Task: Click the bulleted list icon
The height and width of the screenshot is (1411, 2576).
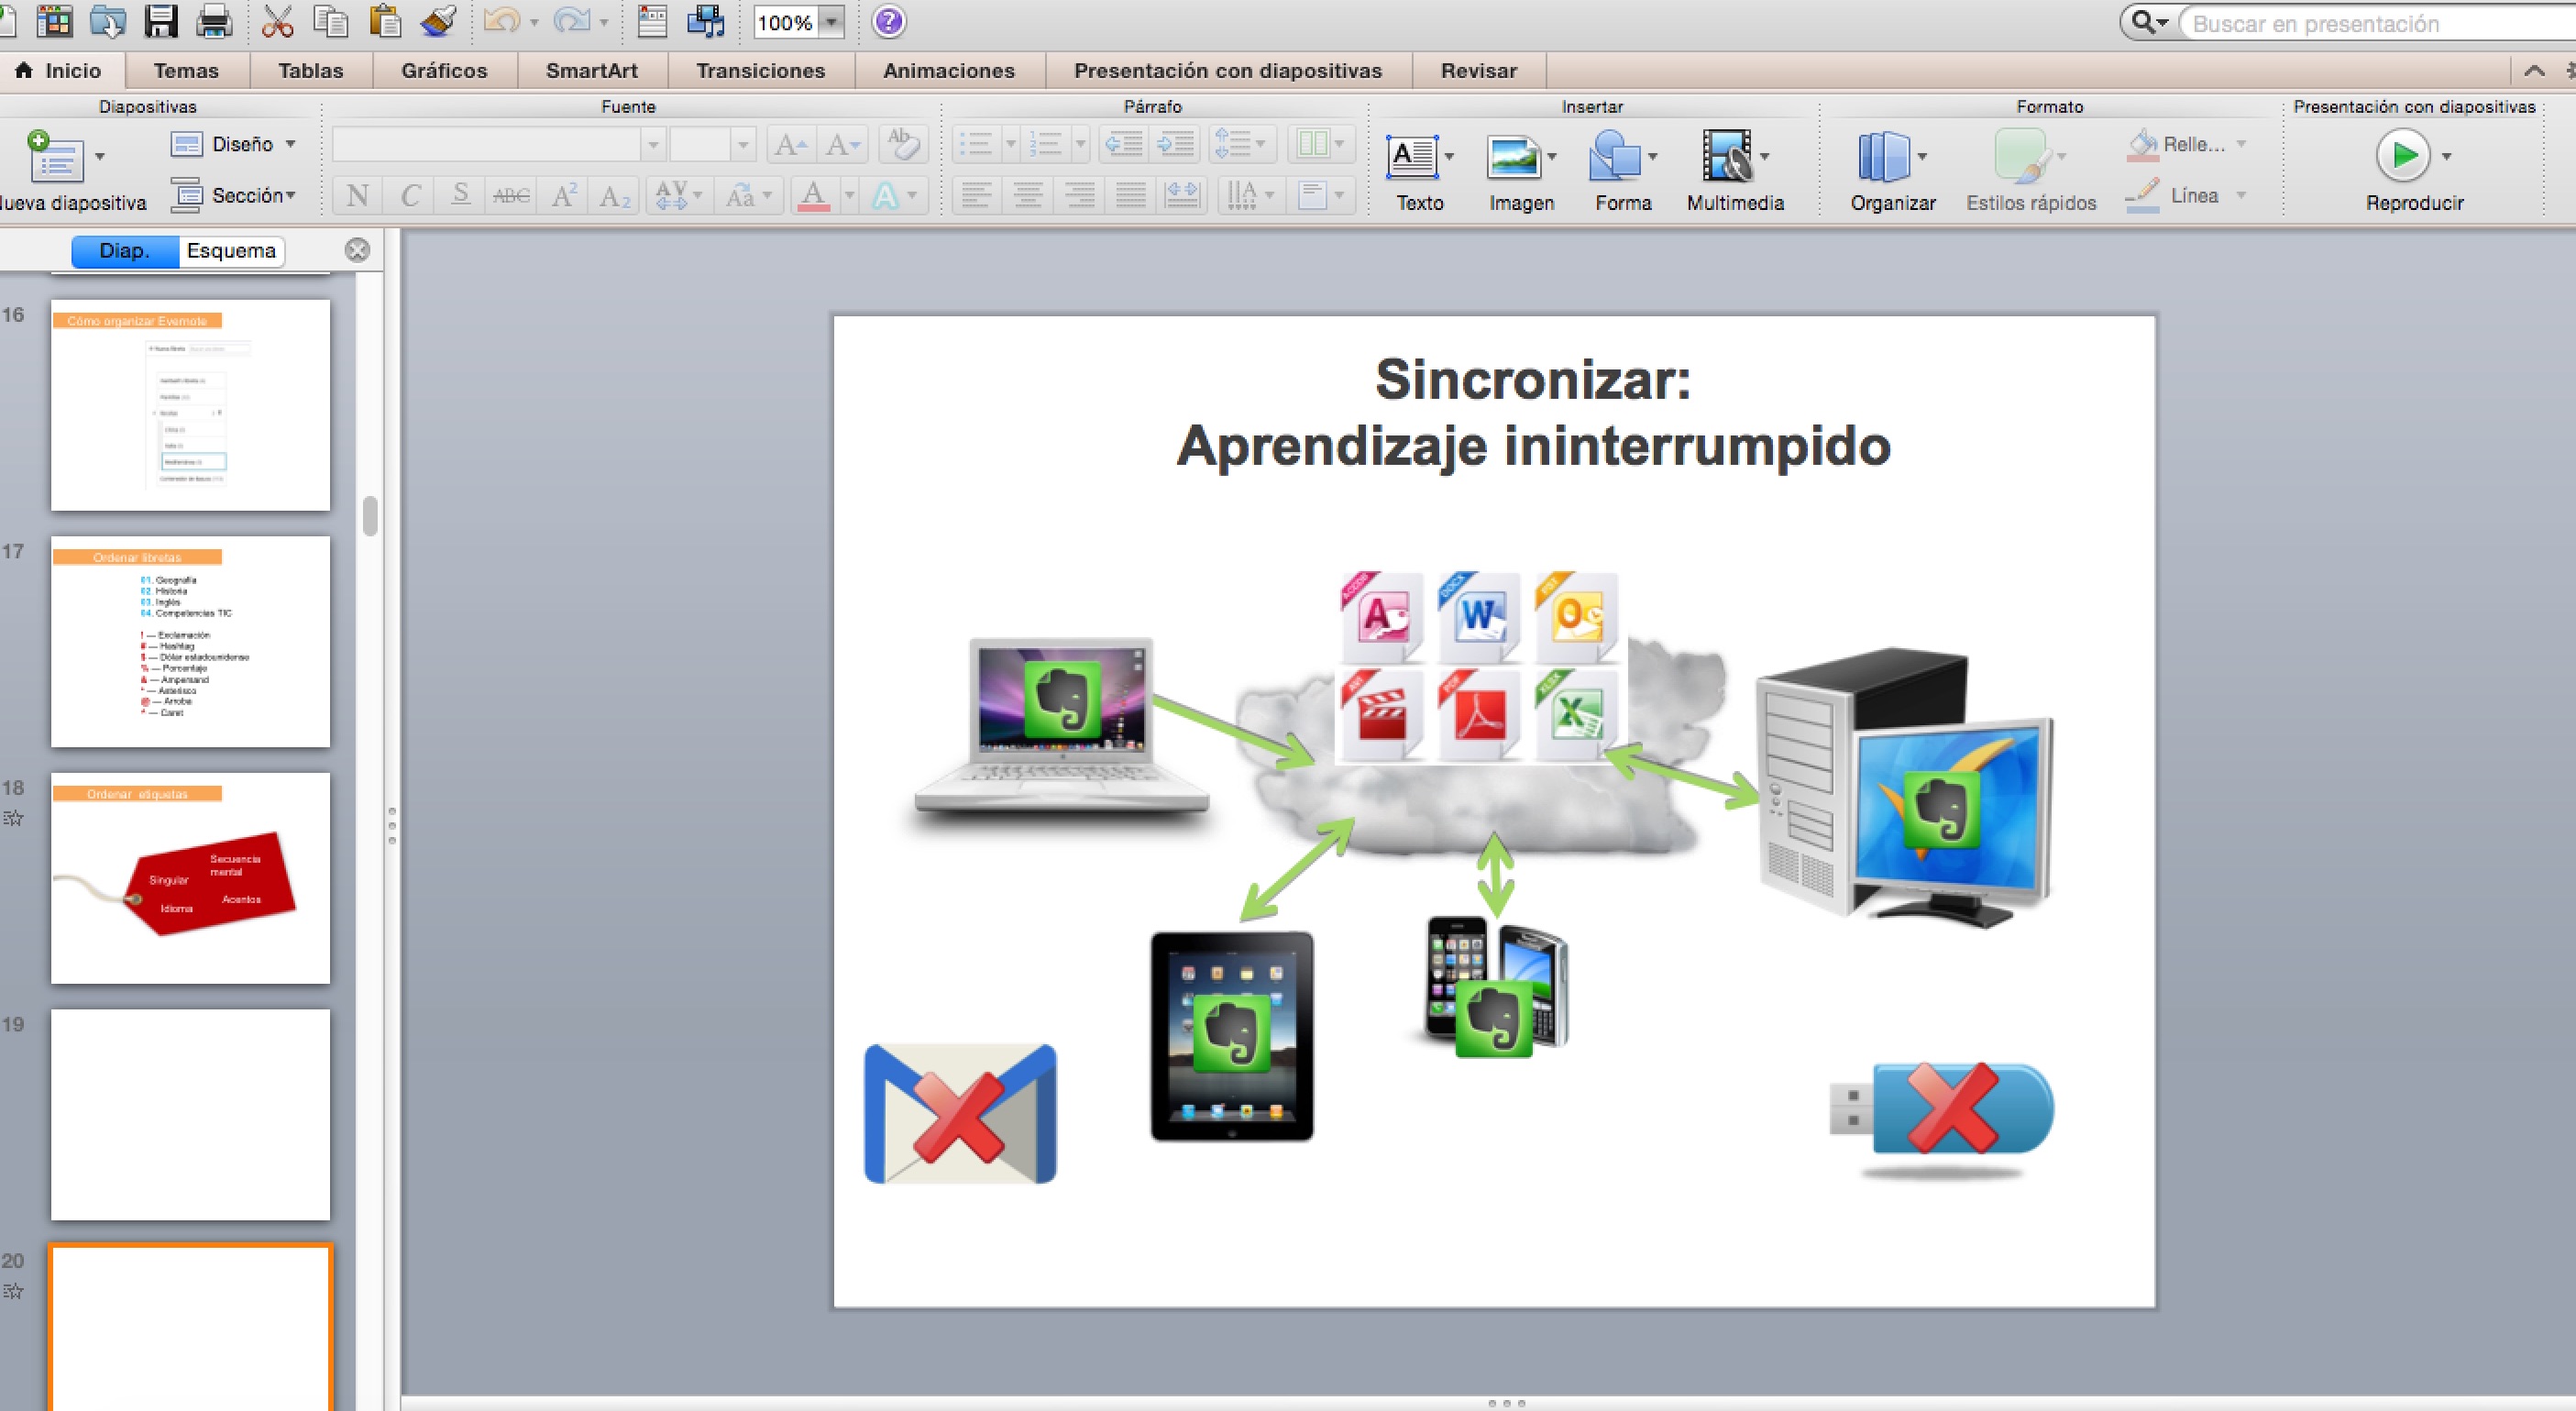Action: [975, 145]
